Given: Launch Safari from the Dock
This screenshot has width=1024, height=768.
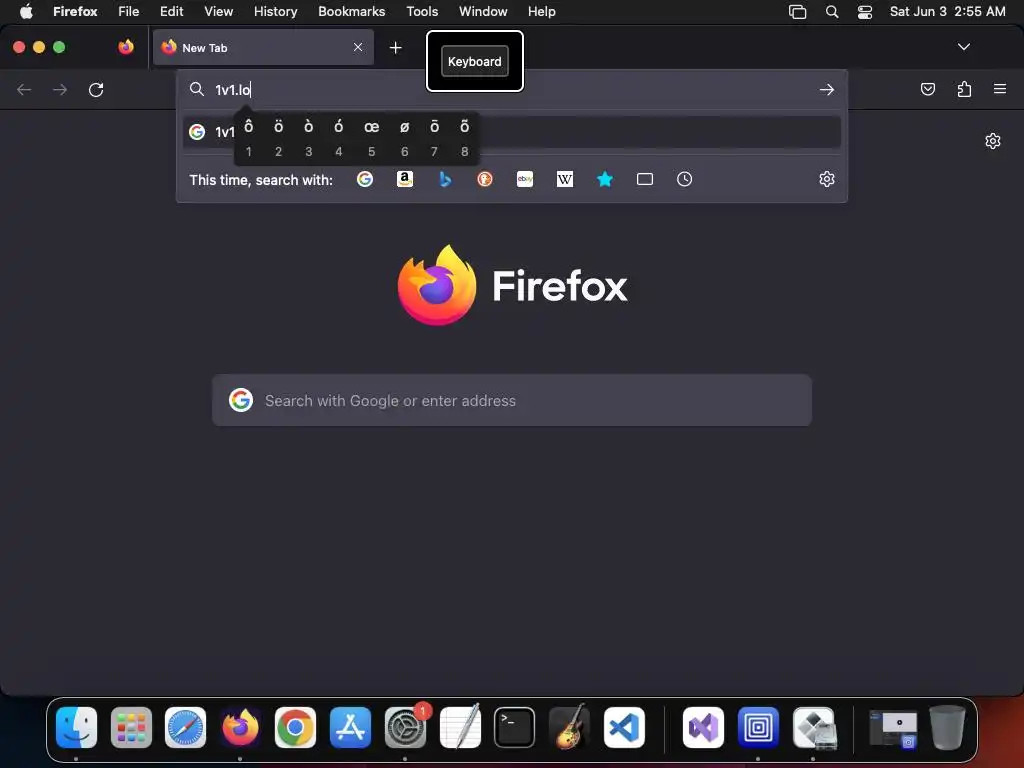Looking at the screenshot, I should point(185,727).
